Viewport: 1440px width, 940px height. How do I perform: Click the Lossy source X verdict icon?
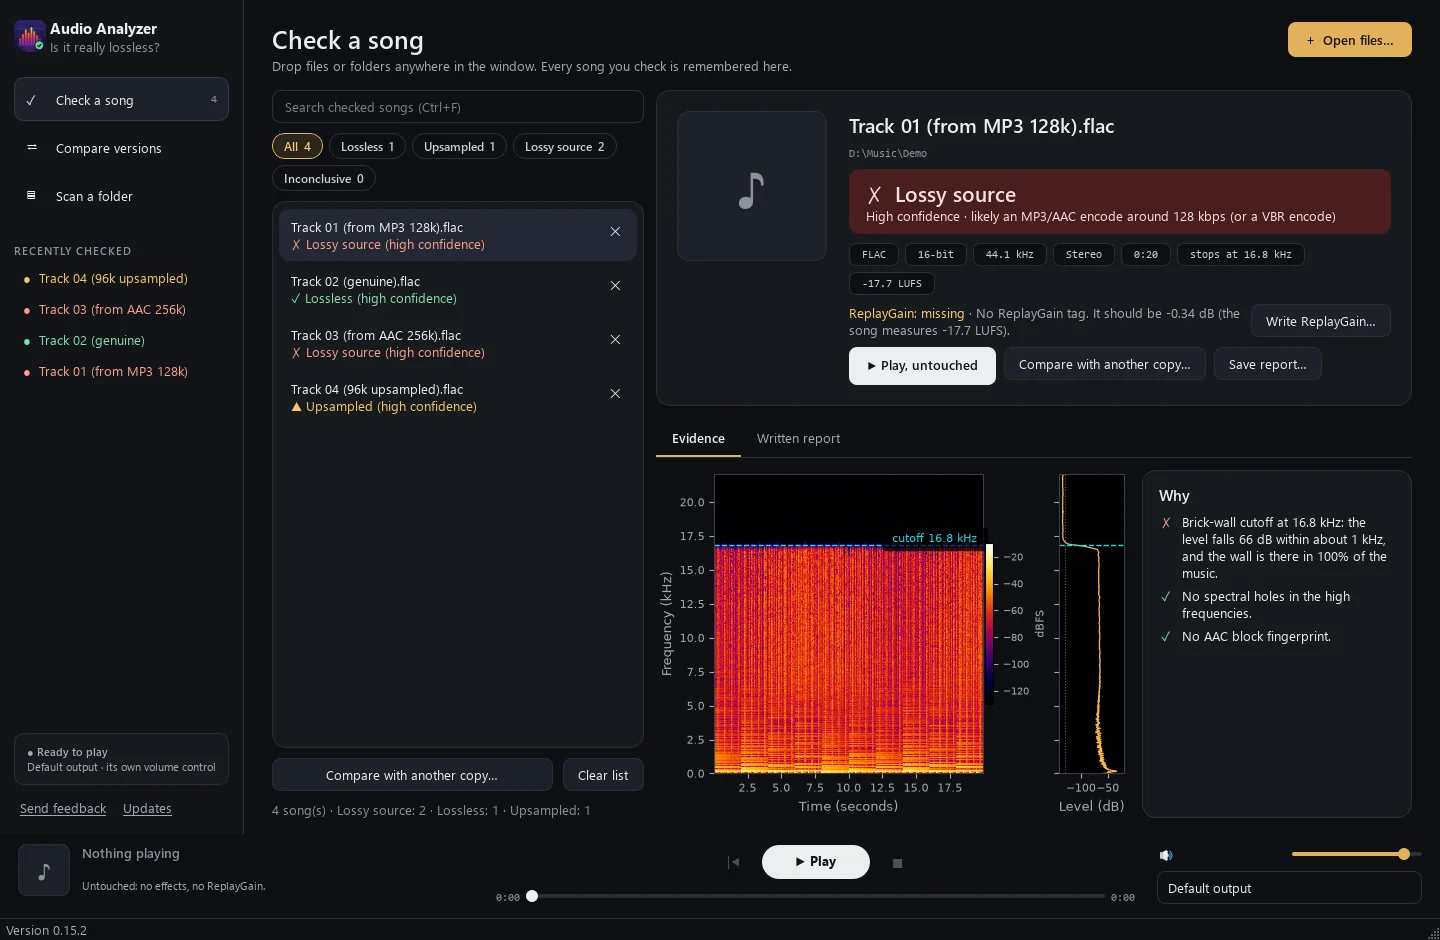coord(874,195)
